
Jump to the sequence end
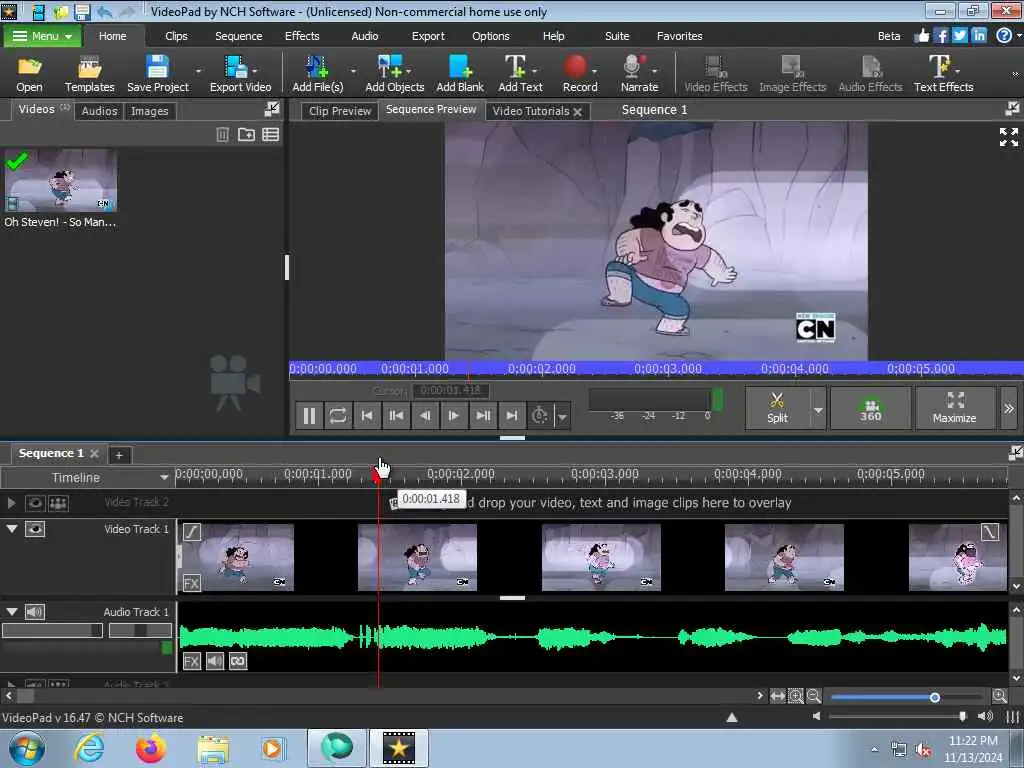[x=511, y=415]
